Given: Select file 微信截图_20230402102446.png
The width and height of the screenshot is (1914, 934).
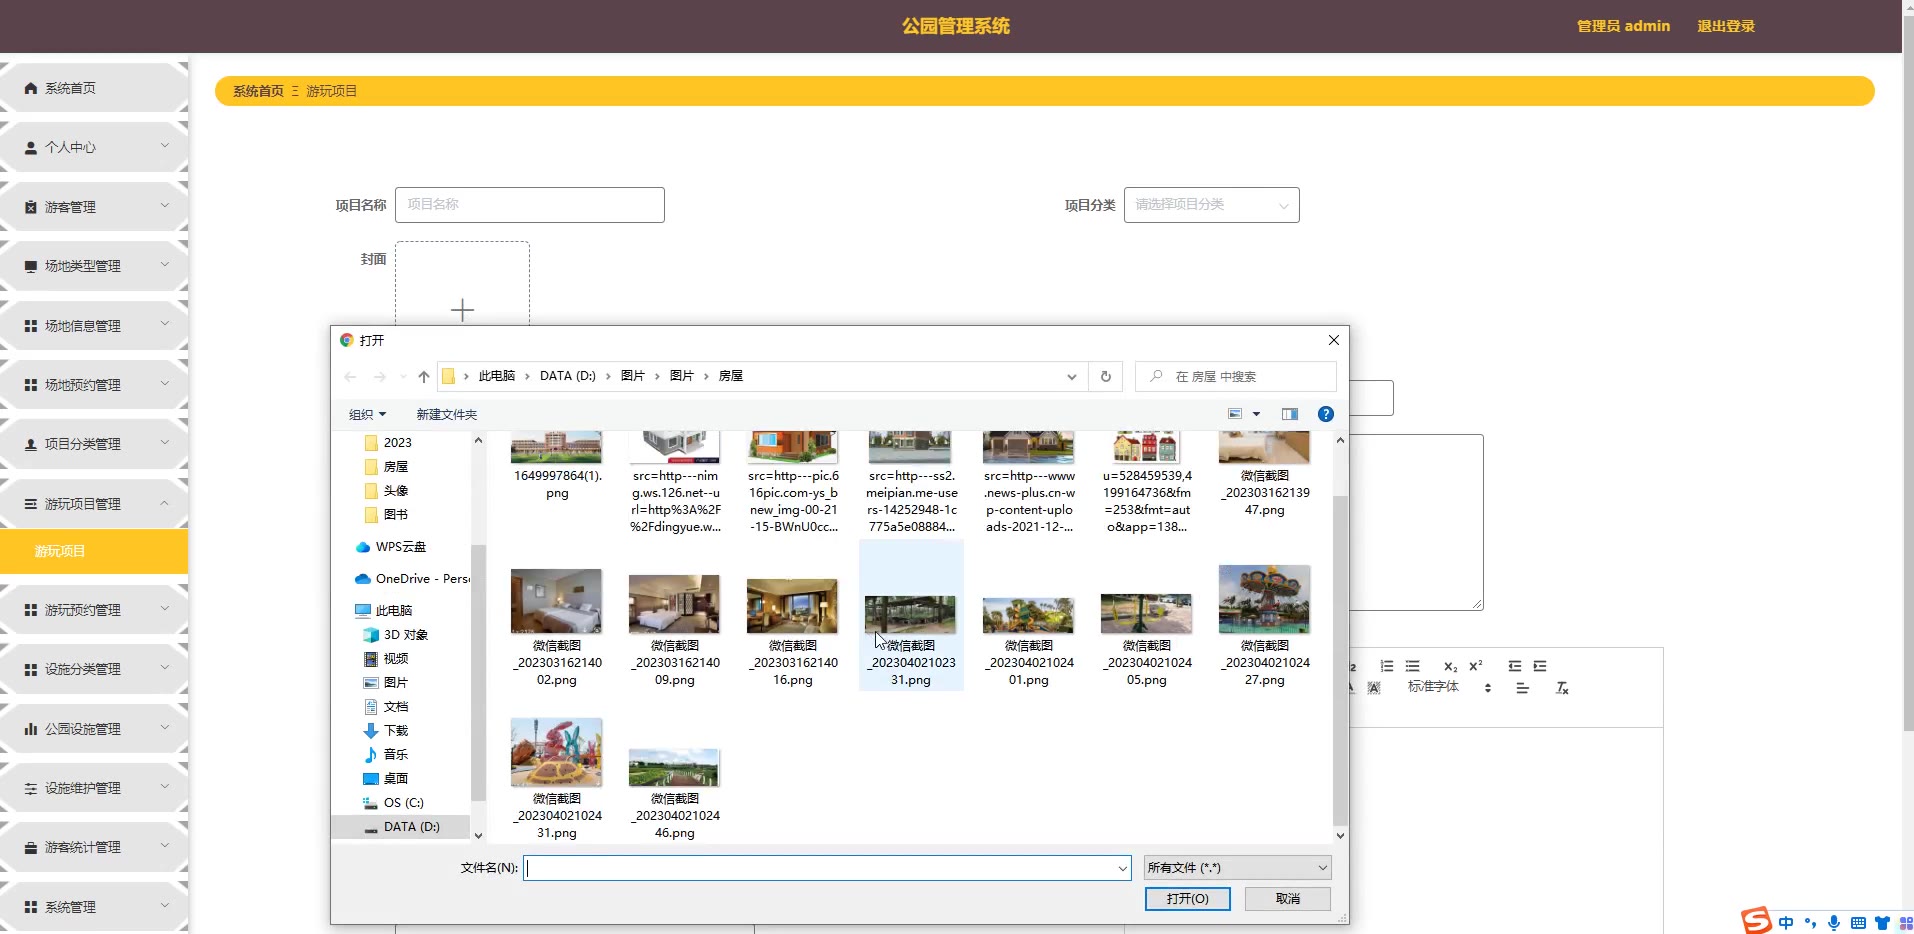Looking at the screenshot, I should tap(675, 794).
